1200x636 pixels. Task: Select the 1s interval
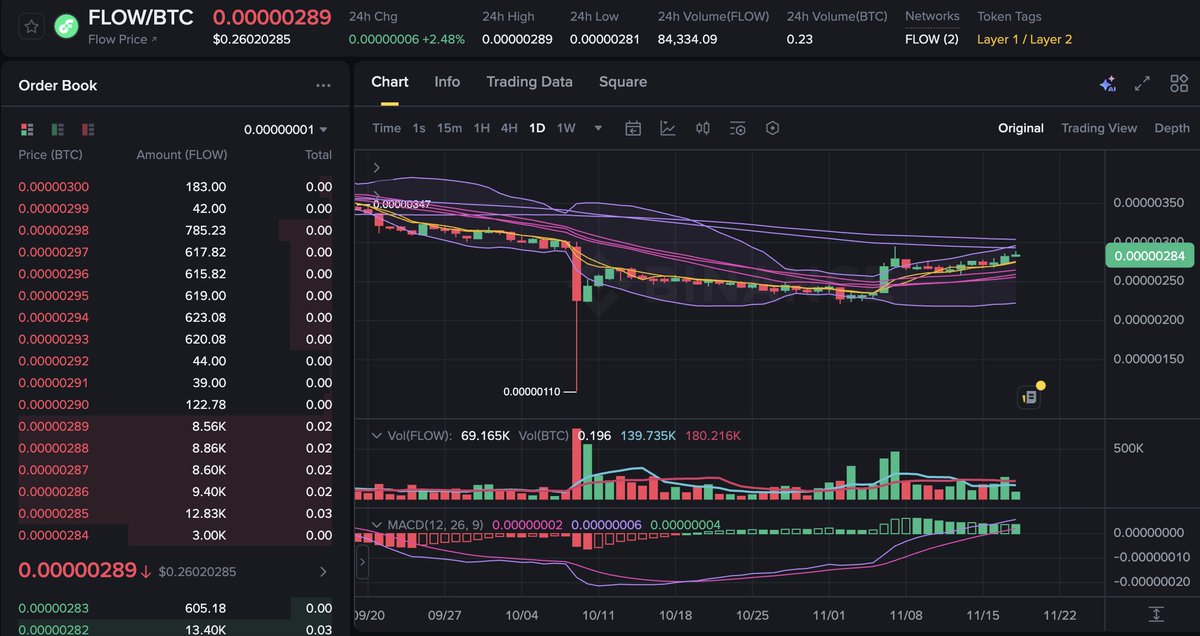(419, 128)
